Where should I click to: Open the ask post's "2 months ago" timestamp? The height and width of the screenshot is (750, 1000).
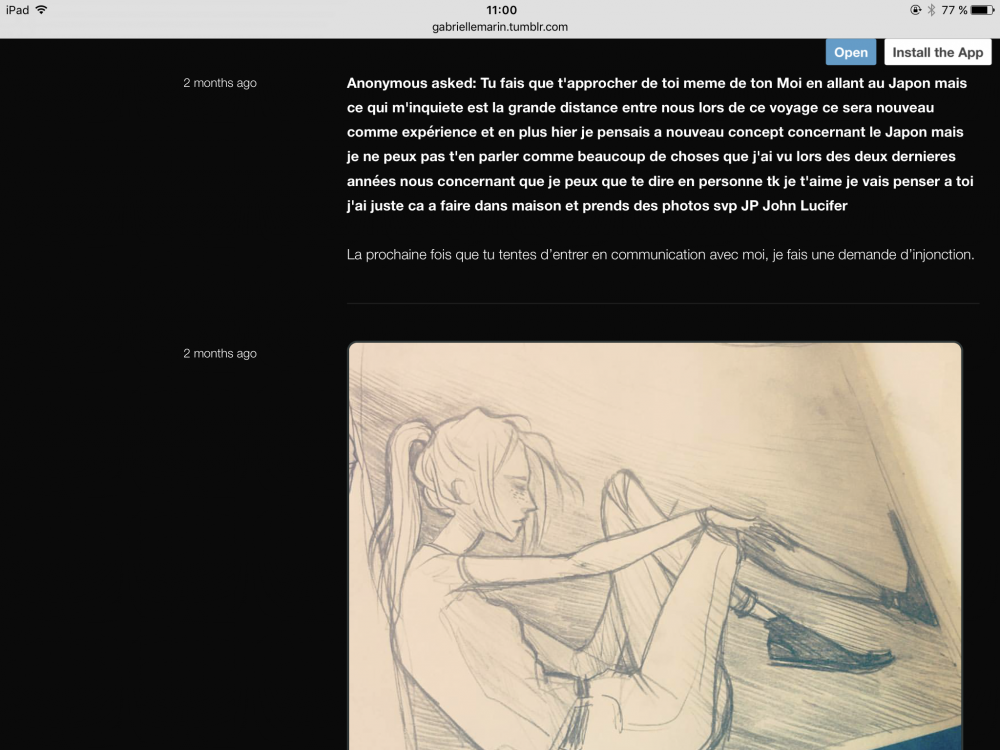pos(220,83)
